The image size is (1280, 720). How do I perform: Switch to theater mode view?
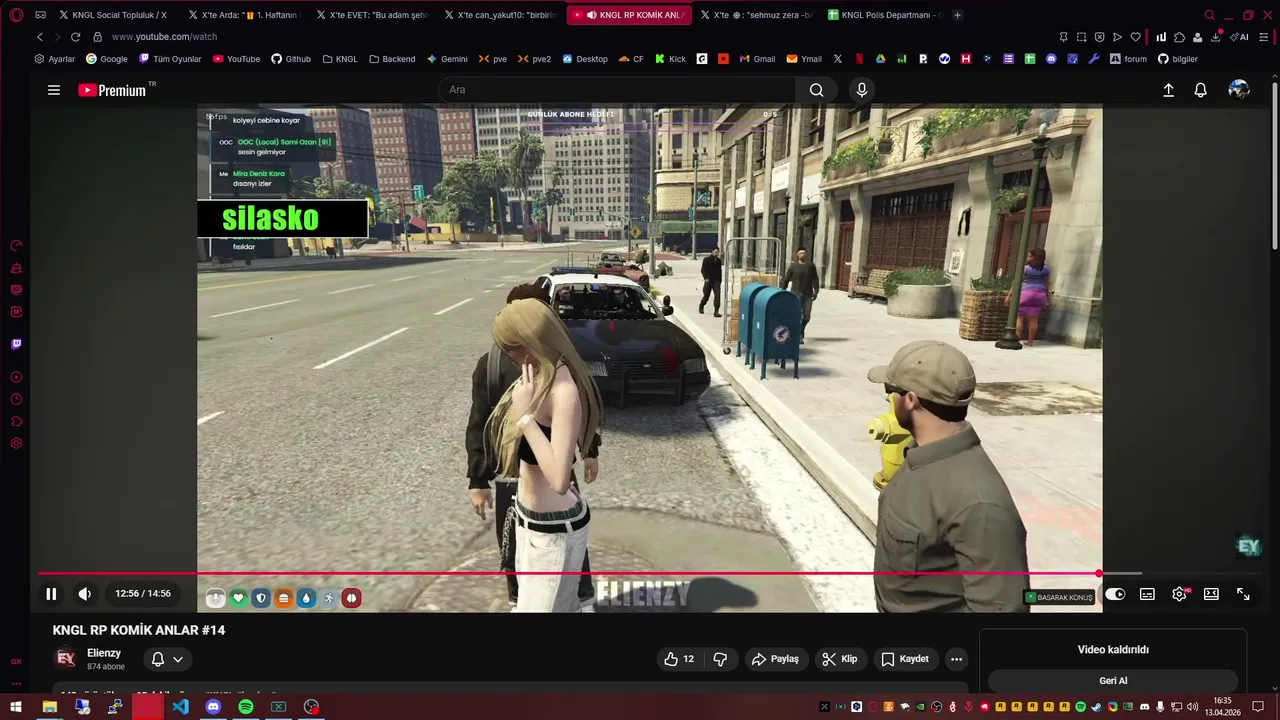coord(1211,594)
